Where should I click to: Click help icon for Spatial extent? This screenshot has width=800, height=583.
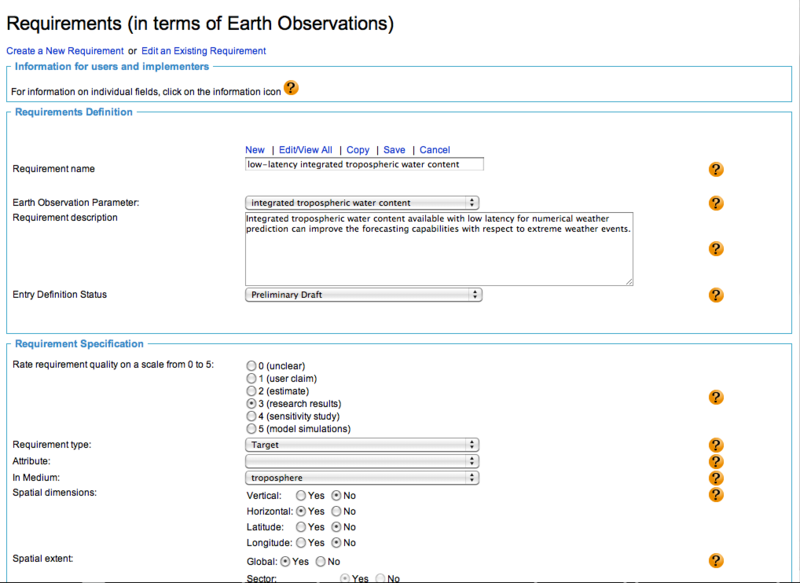pyautogui.click(x=715, y=561)
